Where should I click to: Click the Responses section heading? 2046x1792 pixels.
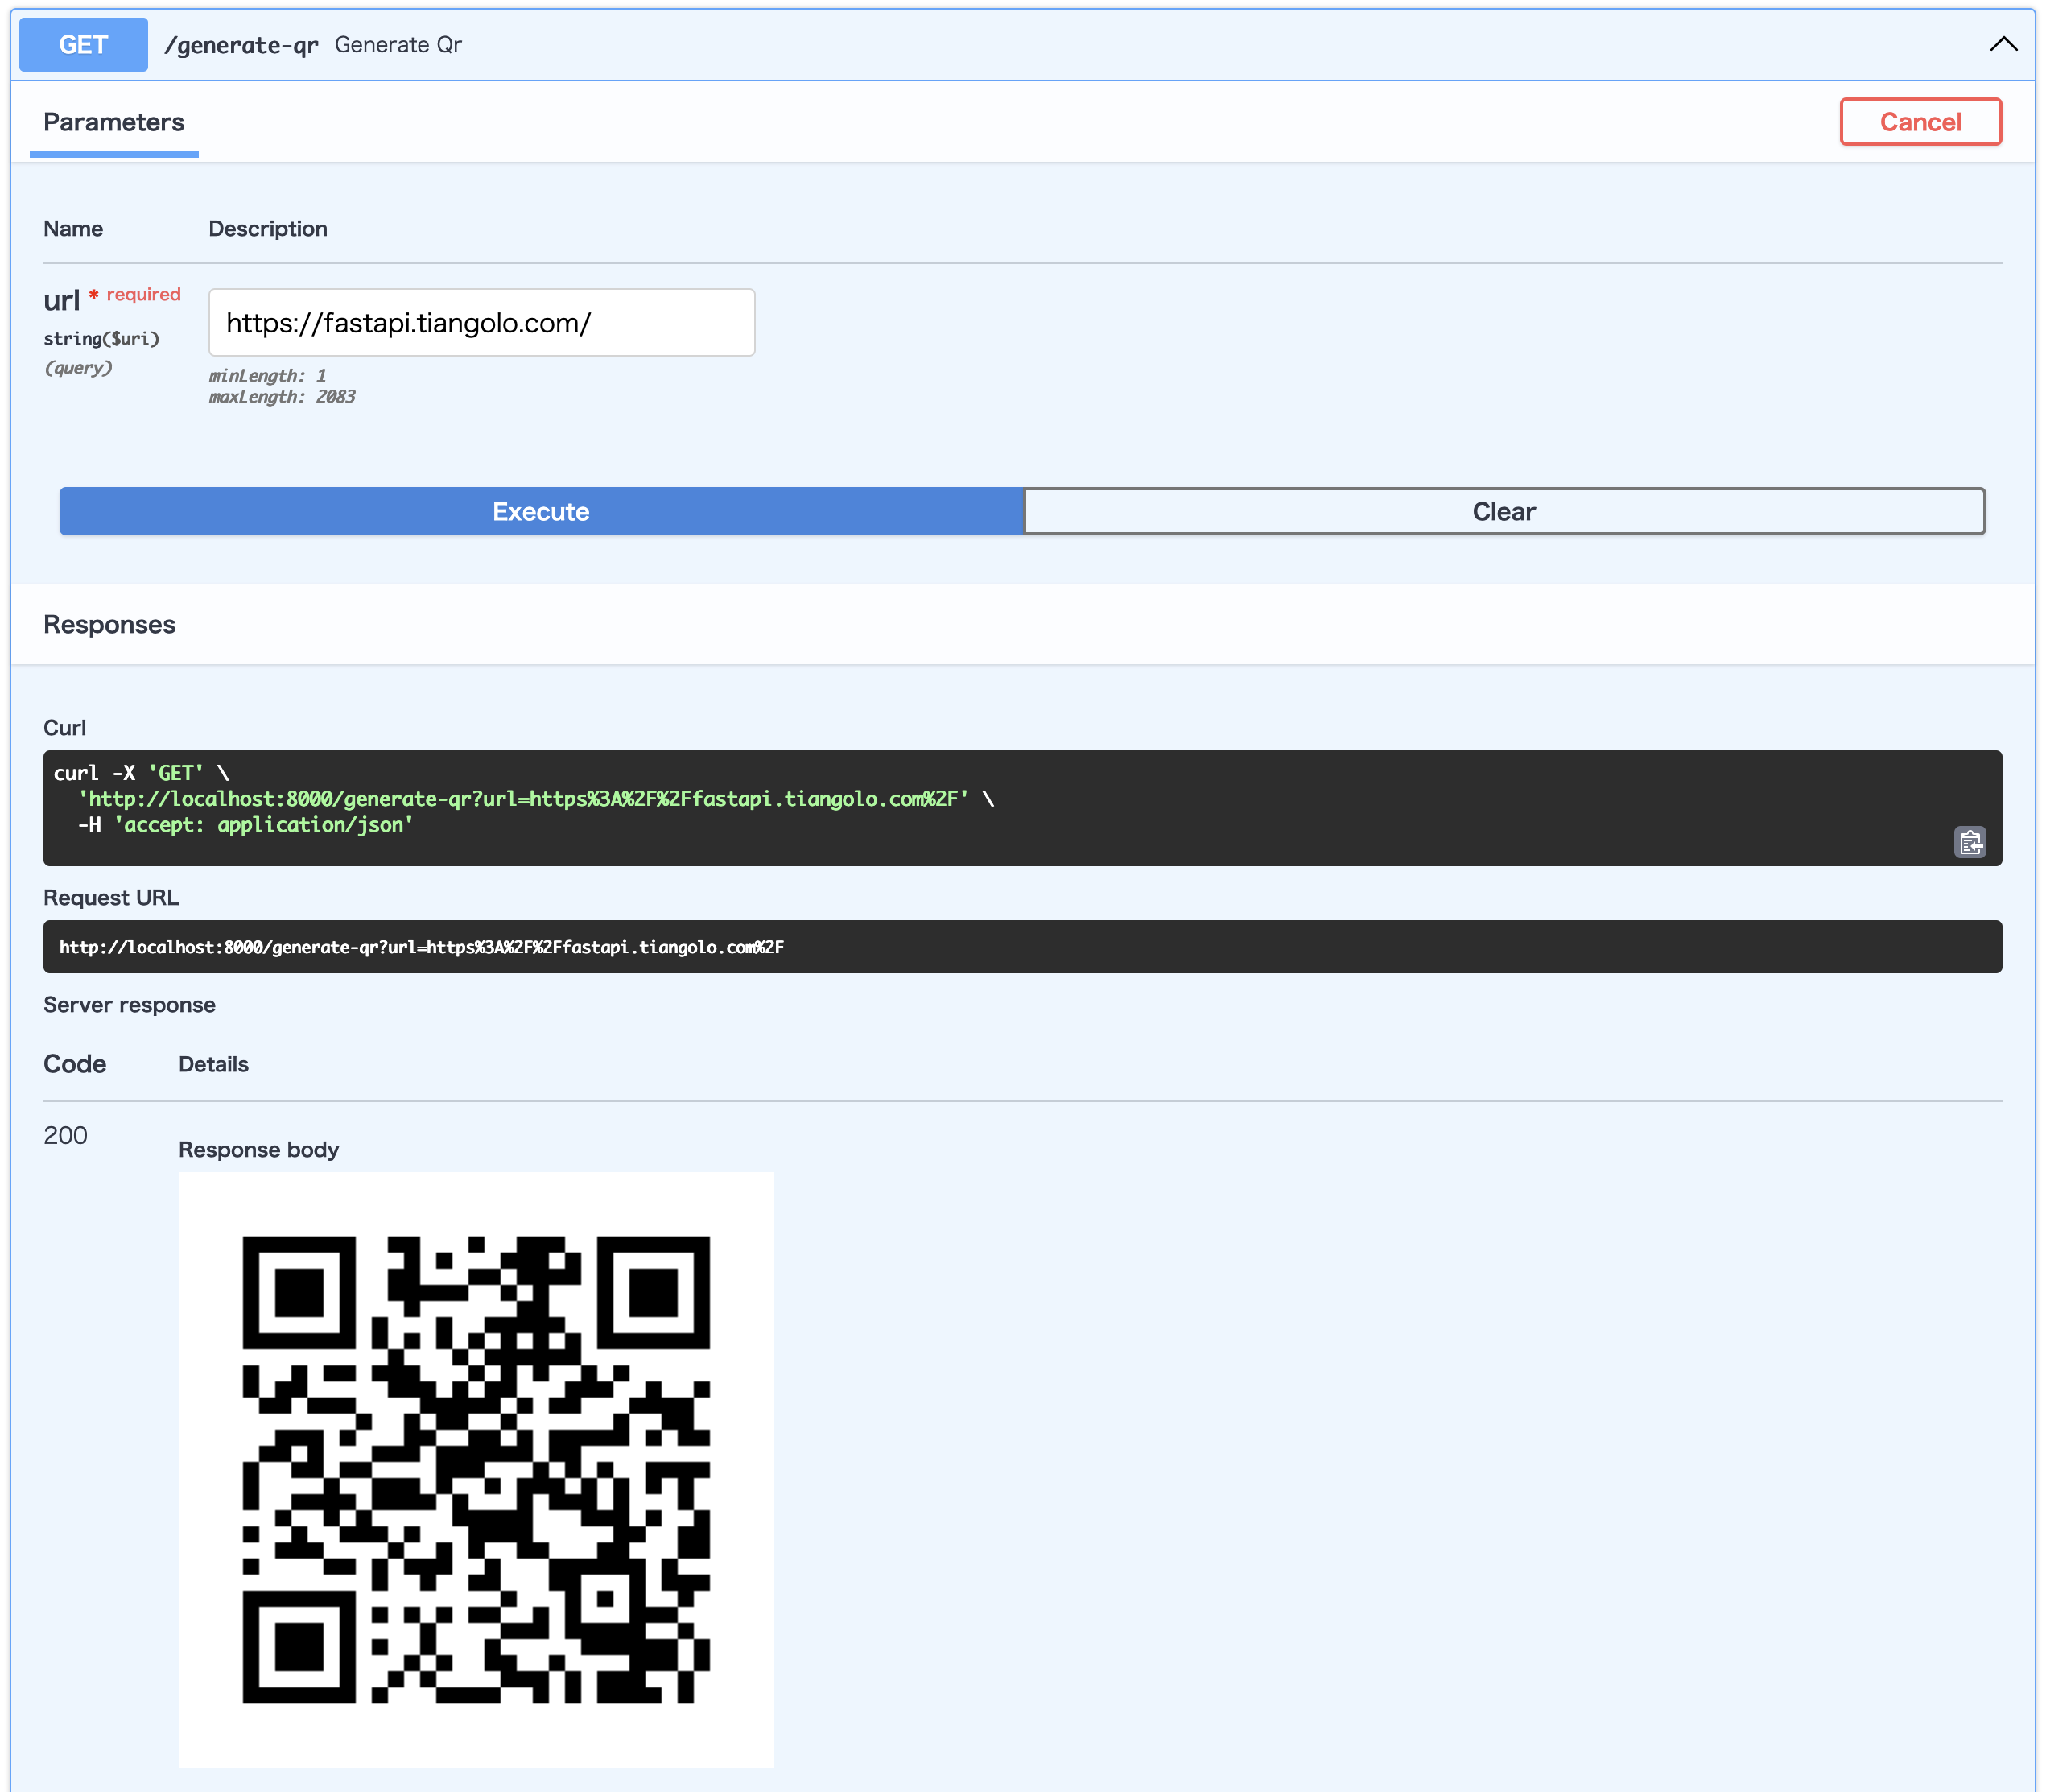click(x=110, y=624)
